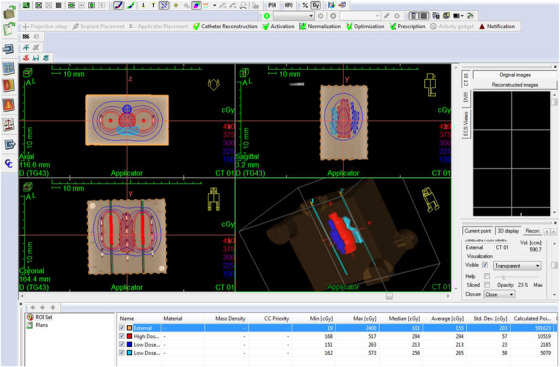Click the percent (%) dose unit icon
The height and width of the screenshot is (367, 560).
(305, 5)
